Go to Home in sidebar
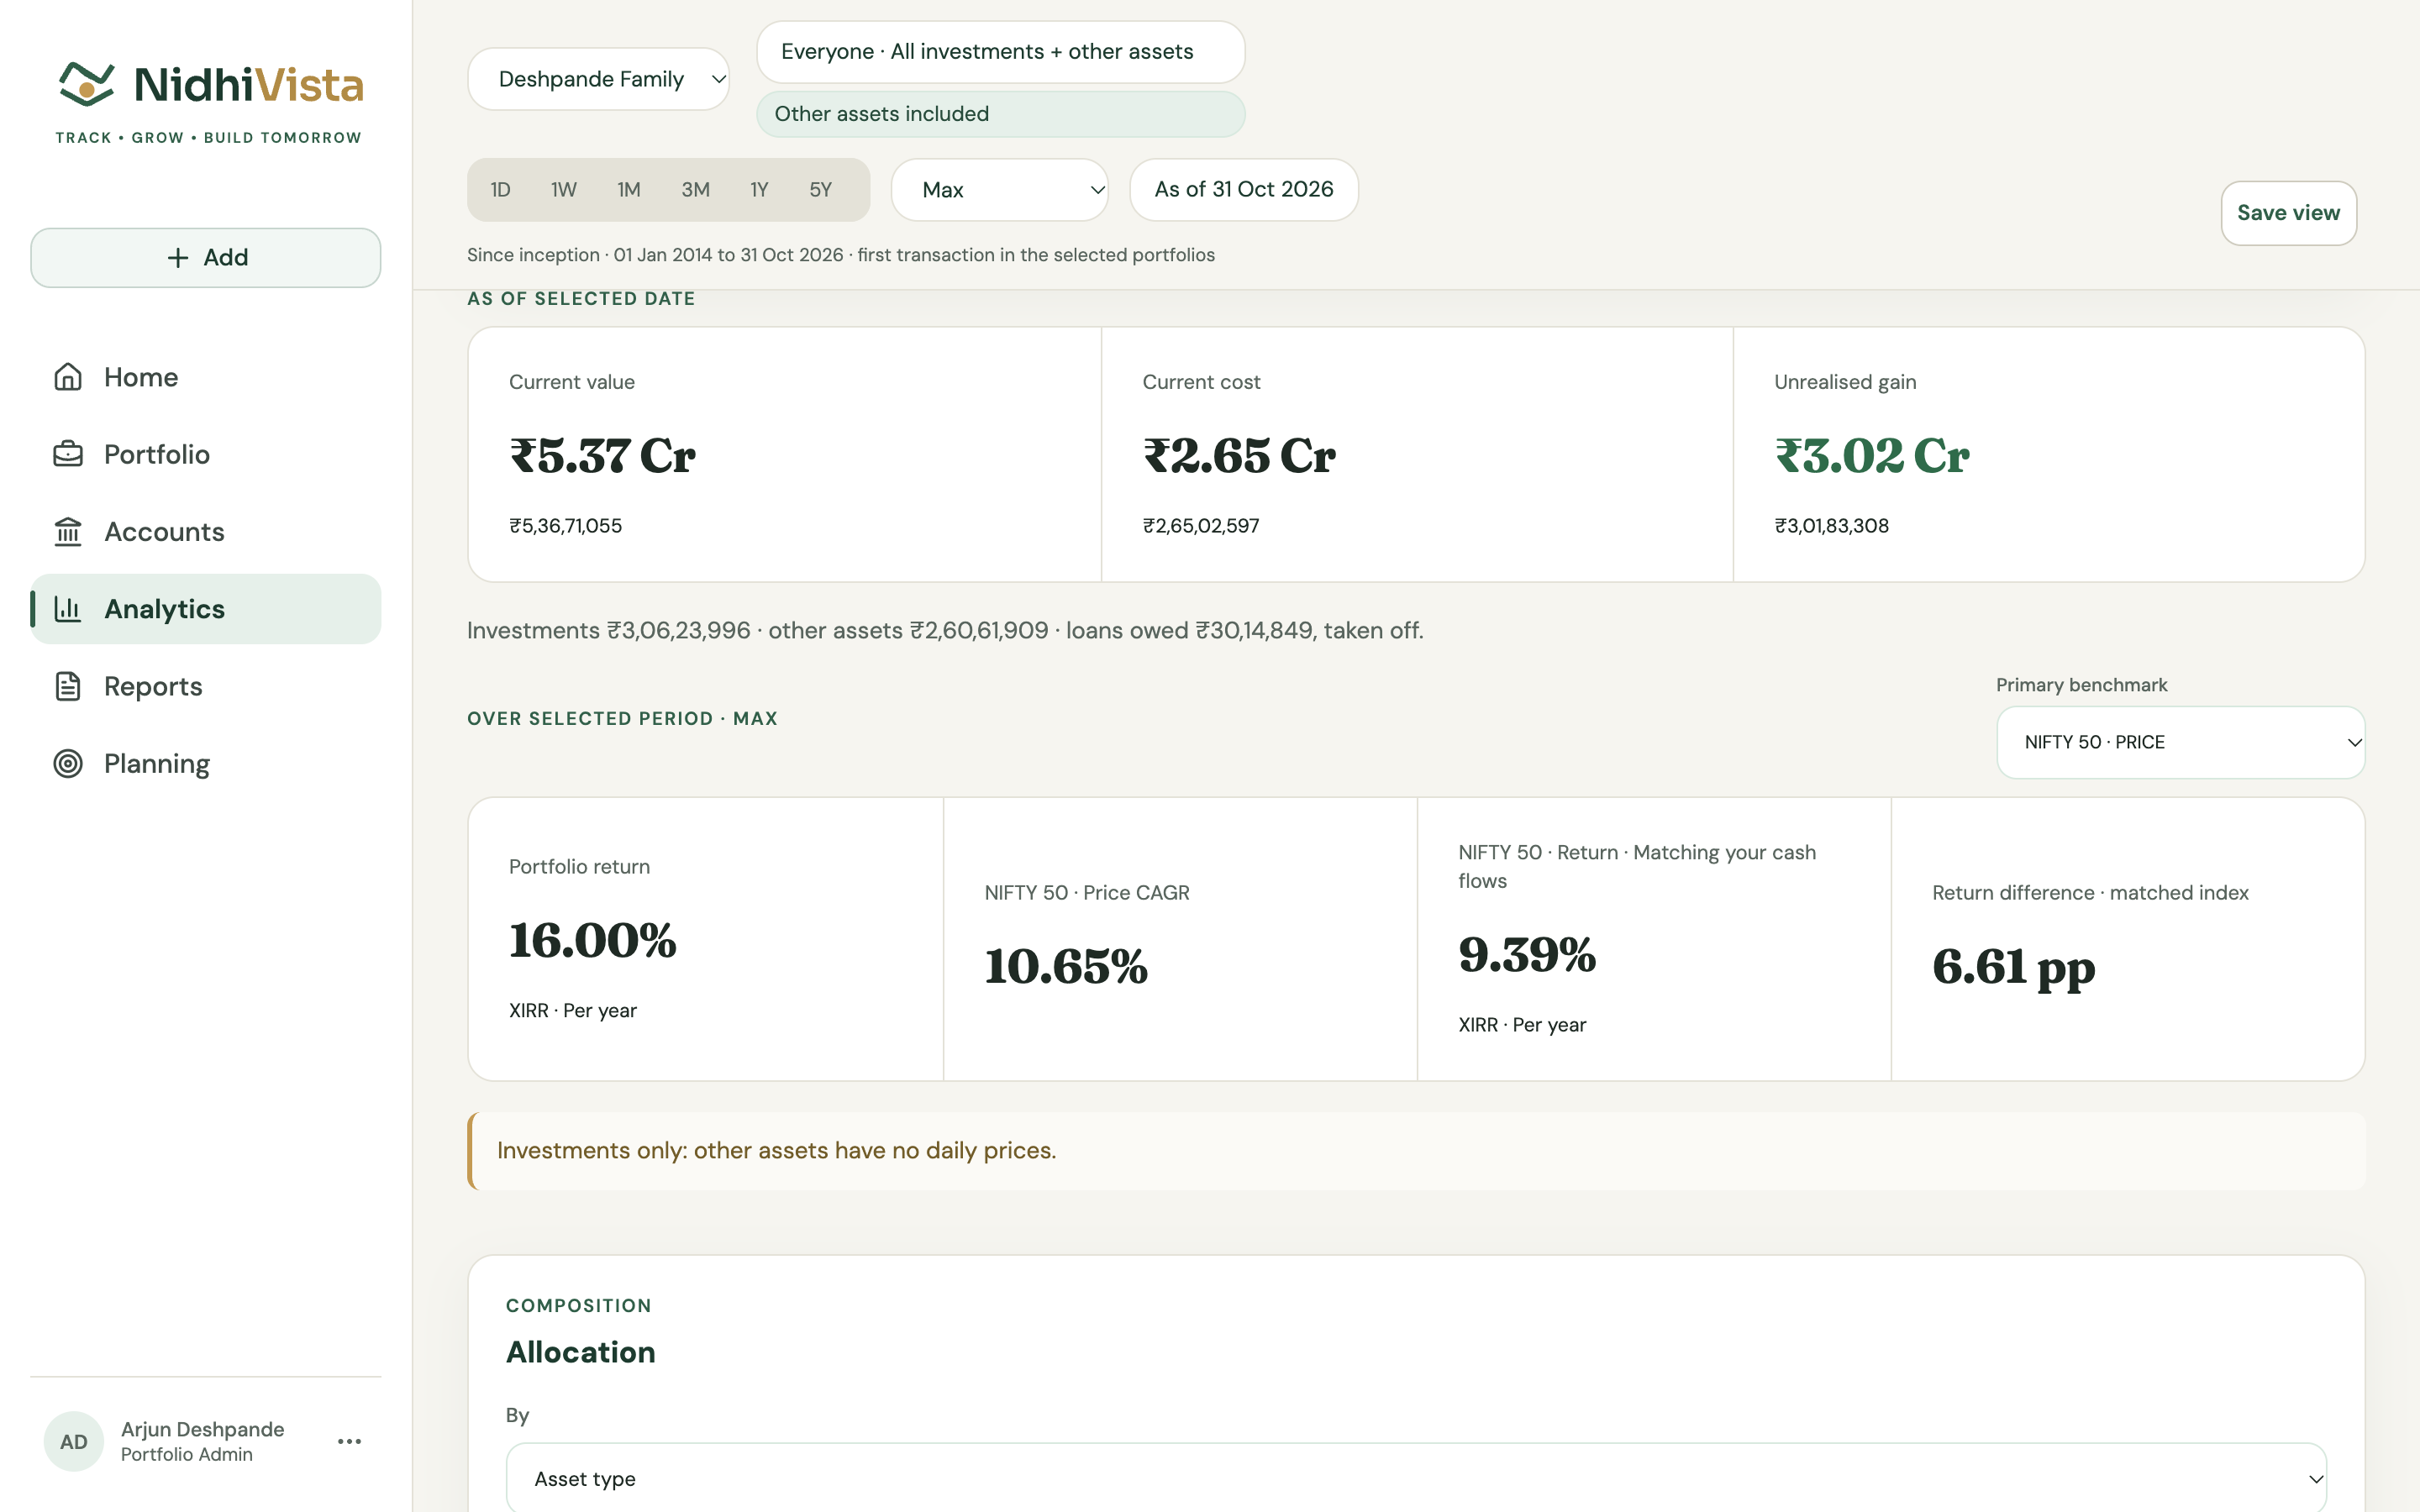The width and height of the screenshot is (2420, 1512). coord(206,377)
